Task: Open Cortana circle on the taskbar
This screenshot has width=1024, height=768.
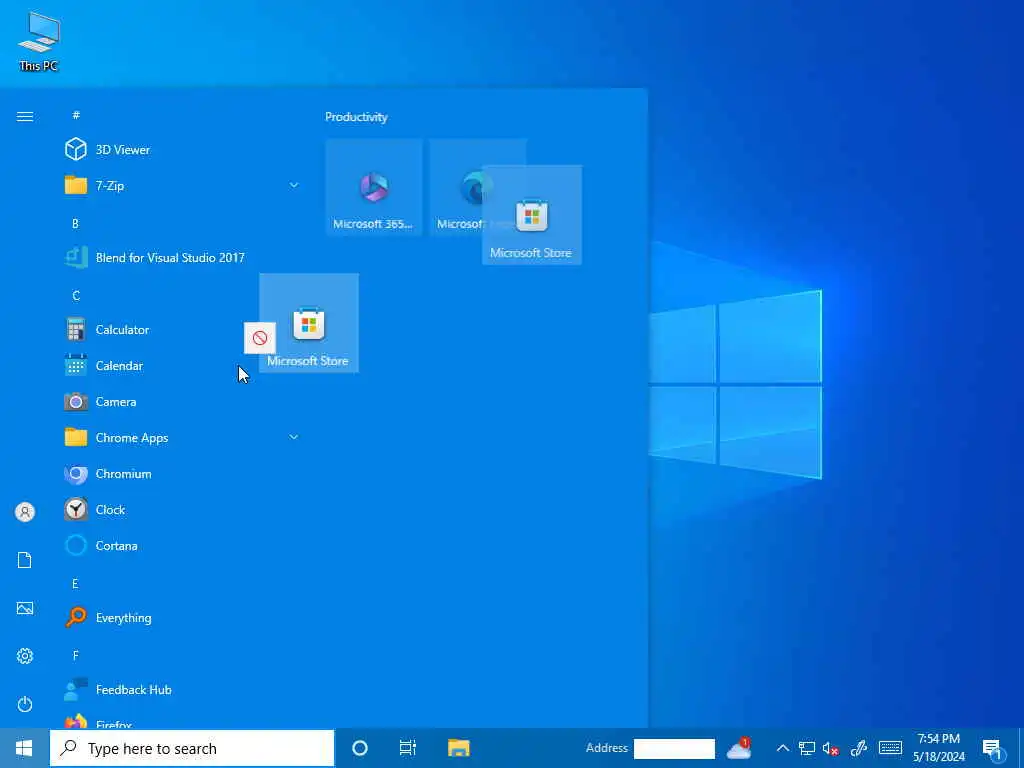Action: (x=360, y=748)
